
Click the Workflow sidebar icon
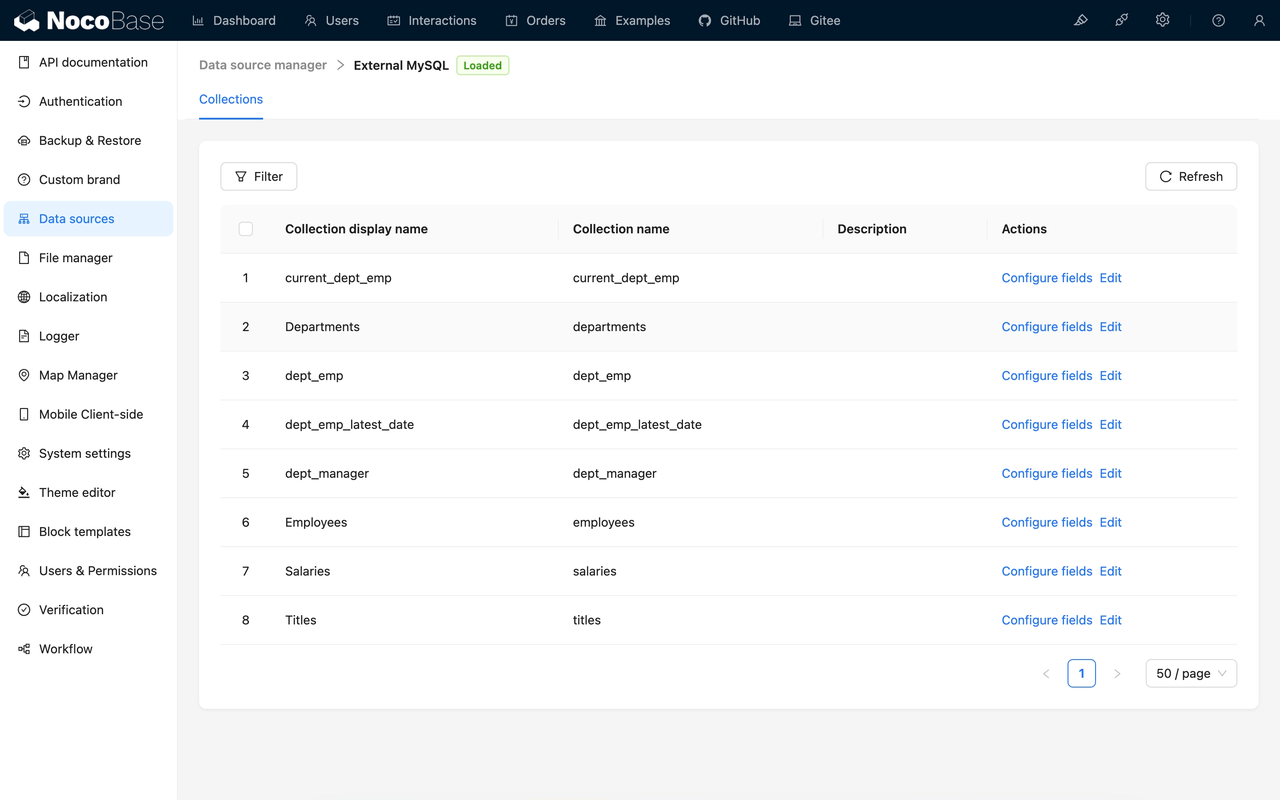click(24, 649)
